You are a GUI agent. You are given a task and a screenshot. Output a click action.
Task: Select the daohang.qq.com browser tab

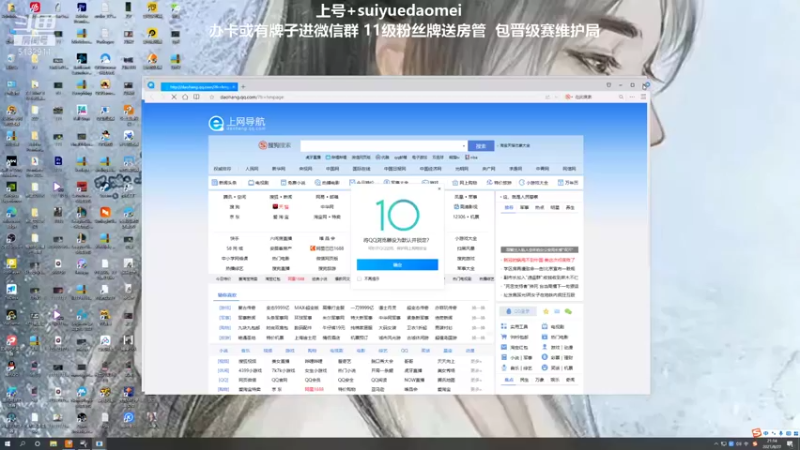pyautogui.click(x=199, y=87)
